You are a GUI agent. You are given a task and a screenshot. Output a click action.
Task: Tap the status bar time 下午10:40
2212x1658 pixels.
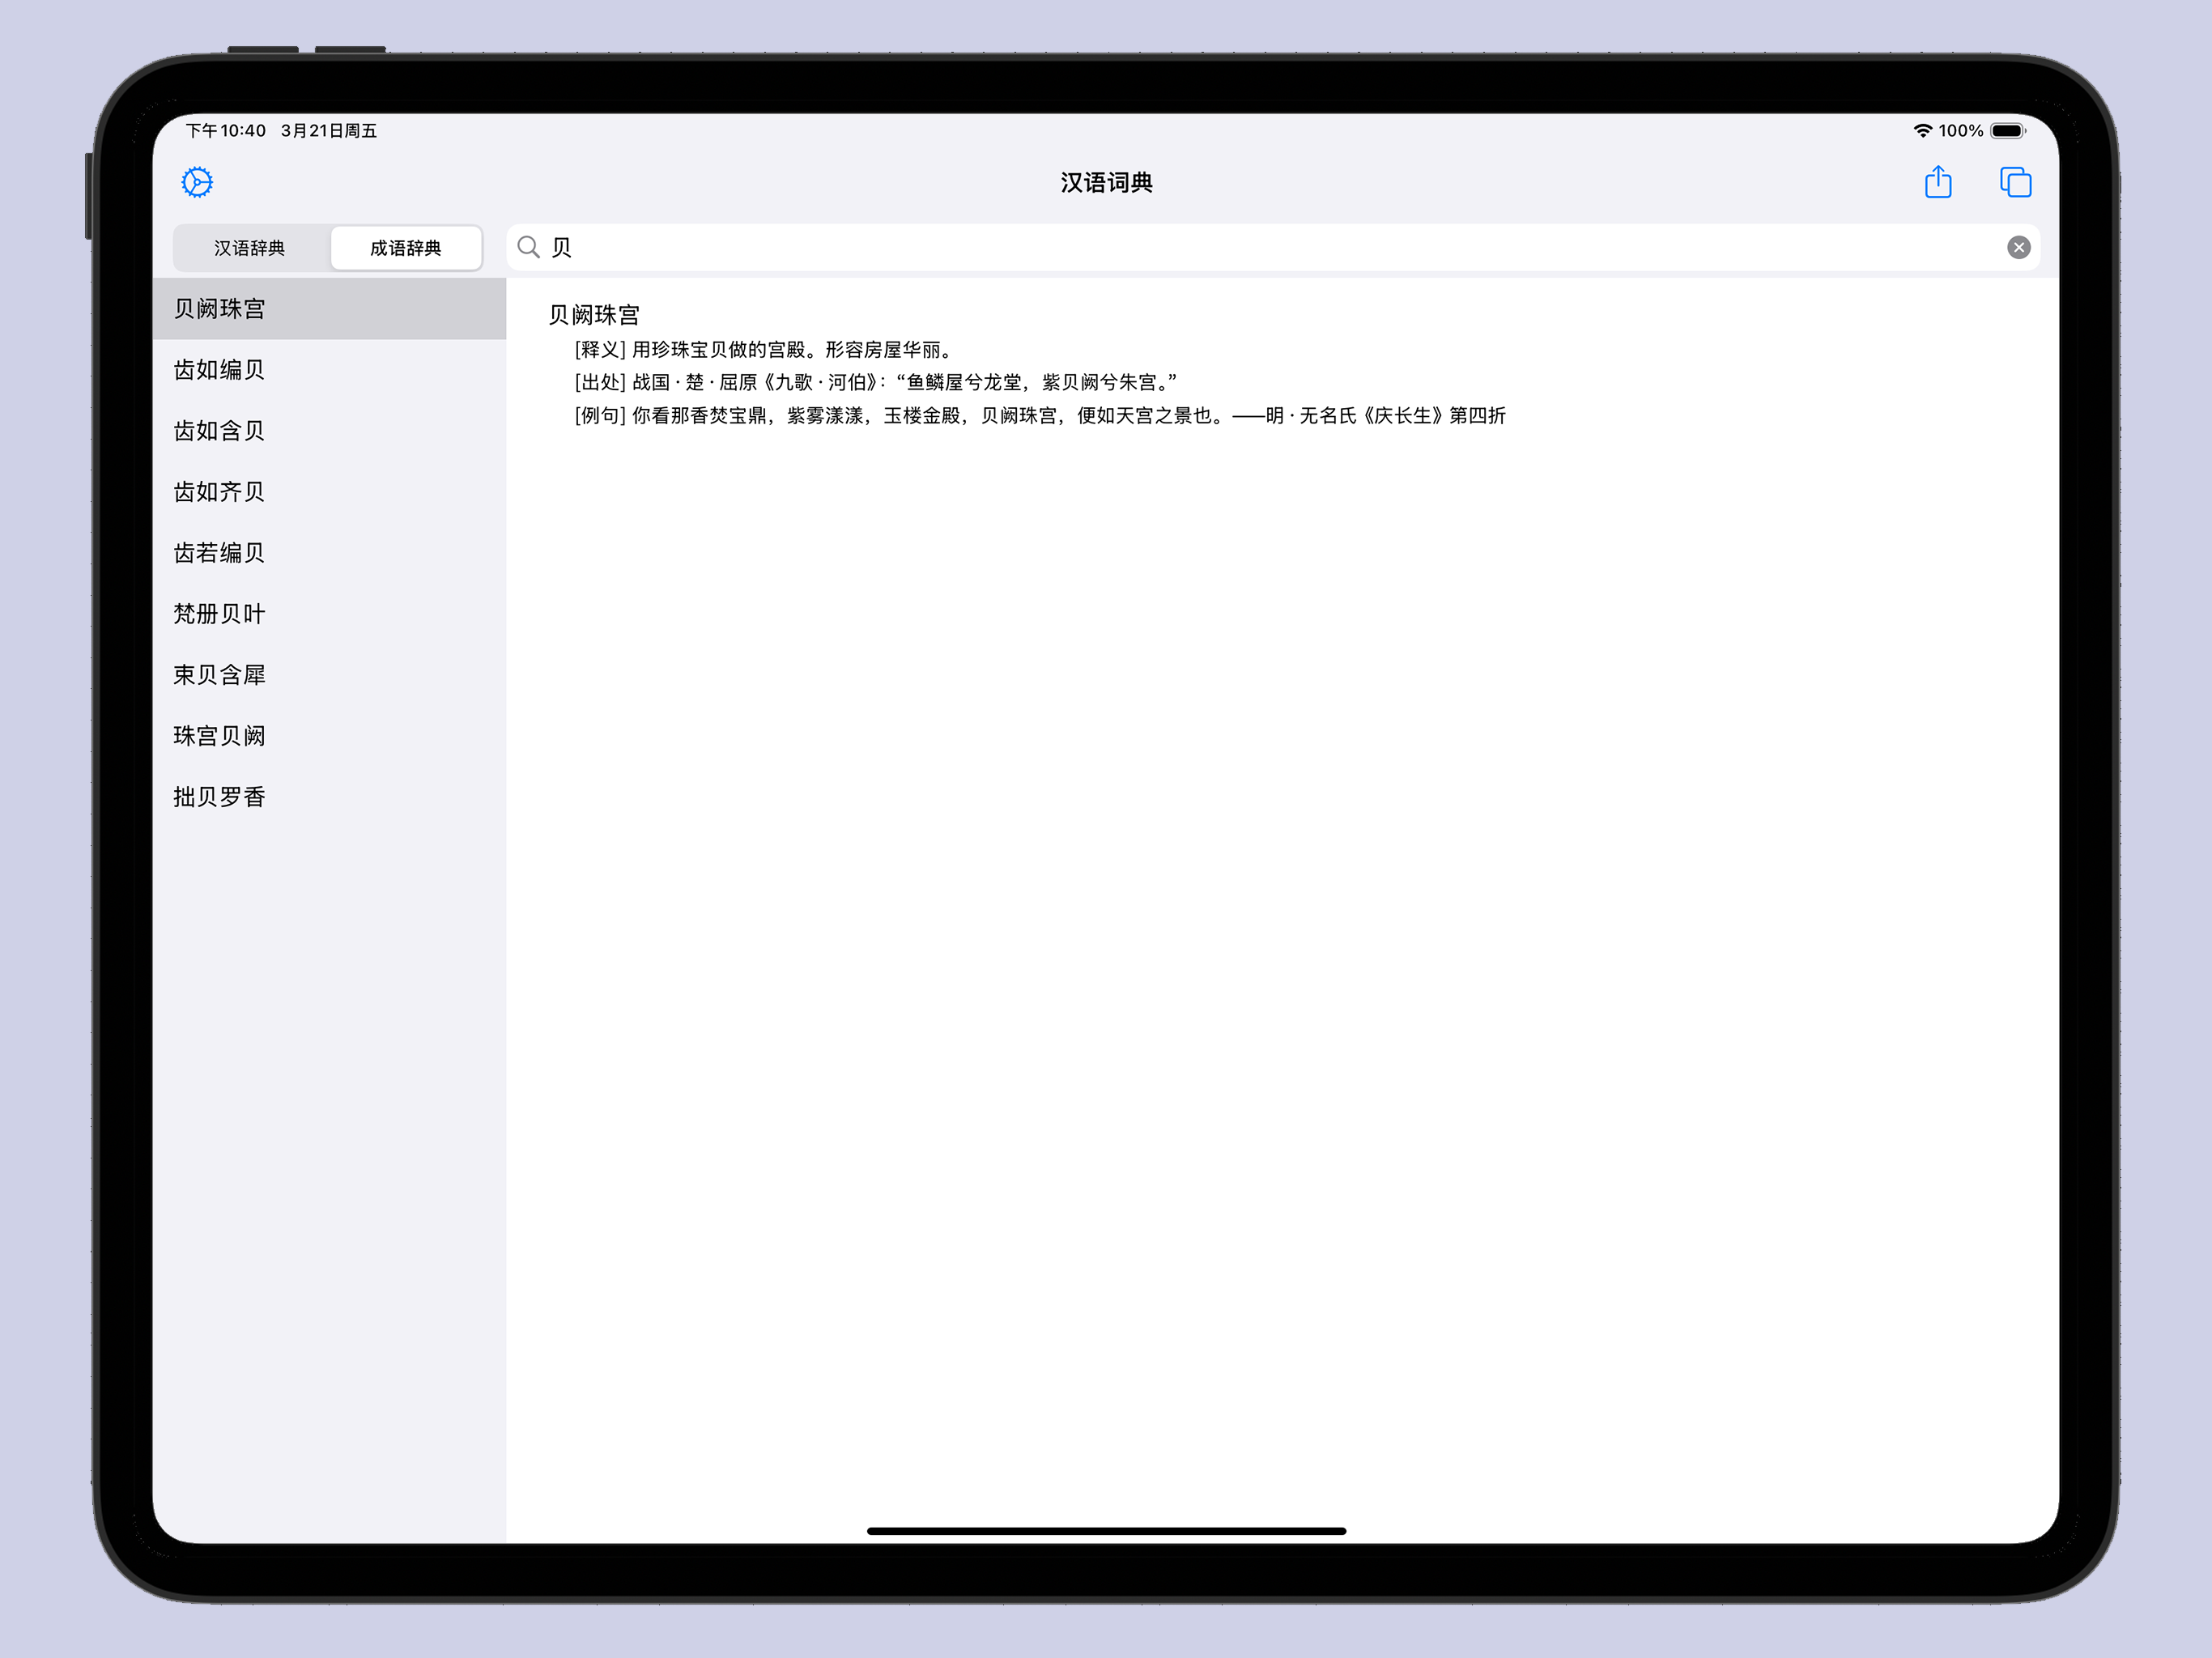pyautogui.click(x=226, y=131)
